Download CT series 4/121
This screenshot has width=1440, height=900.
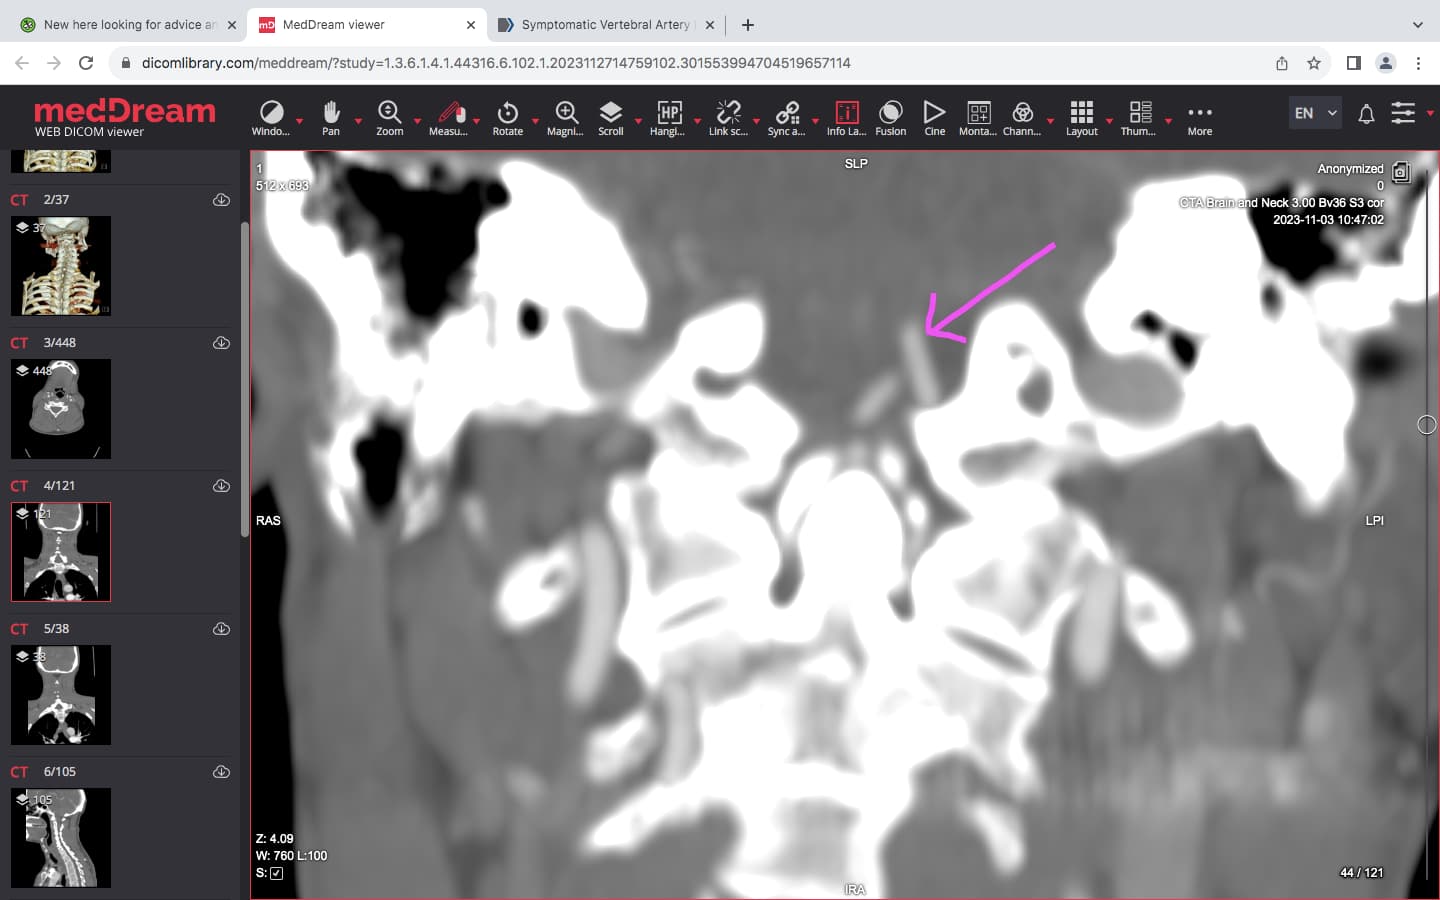(x=222, y=486)
